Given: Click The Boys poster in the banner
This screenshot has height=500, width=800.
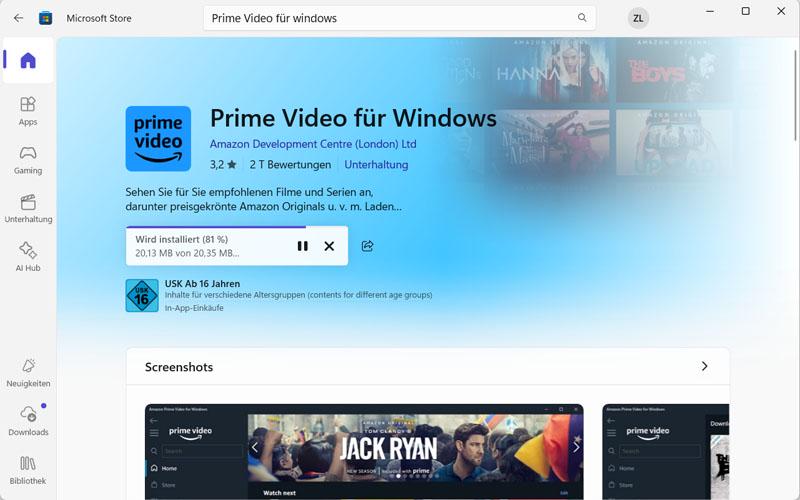Looking at the screenshot, I should pyautogui.click(x=674, y=70).
